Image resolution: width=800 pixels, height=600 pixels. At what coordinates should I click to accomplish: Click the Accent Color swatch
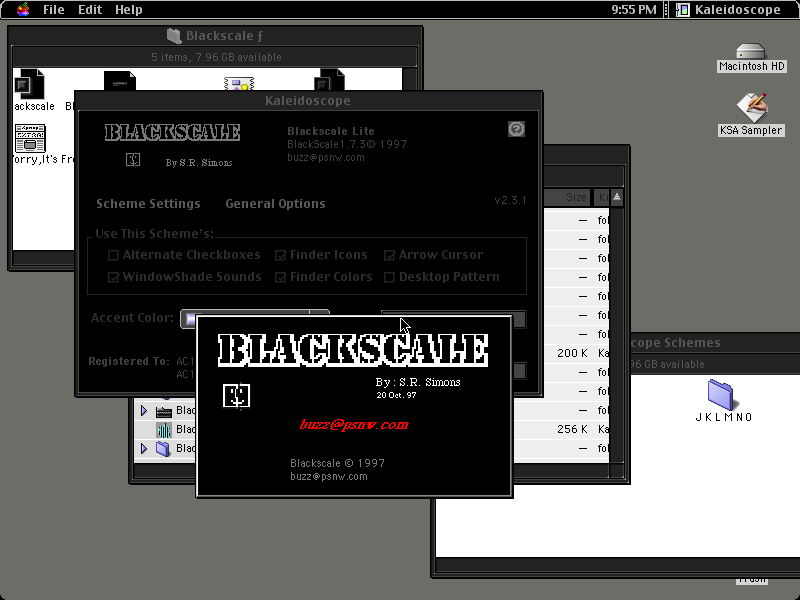(x=191, y=319)
